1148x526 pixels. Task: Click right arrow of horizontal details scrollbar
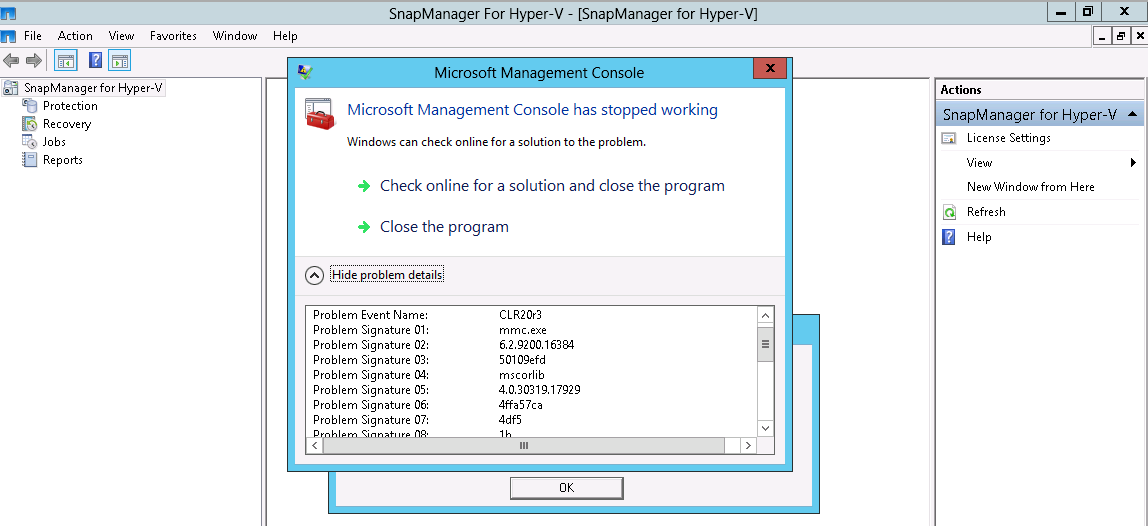(748, 445)
